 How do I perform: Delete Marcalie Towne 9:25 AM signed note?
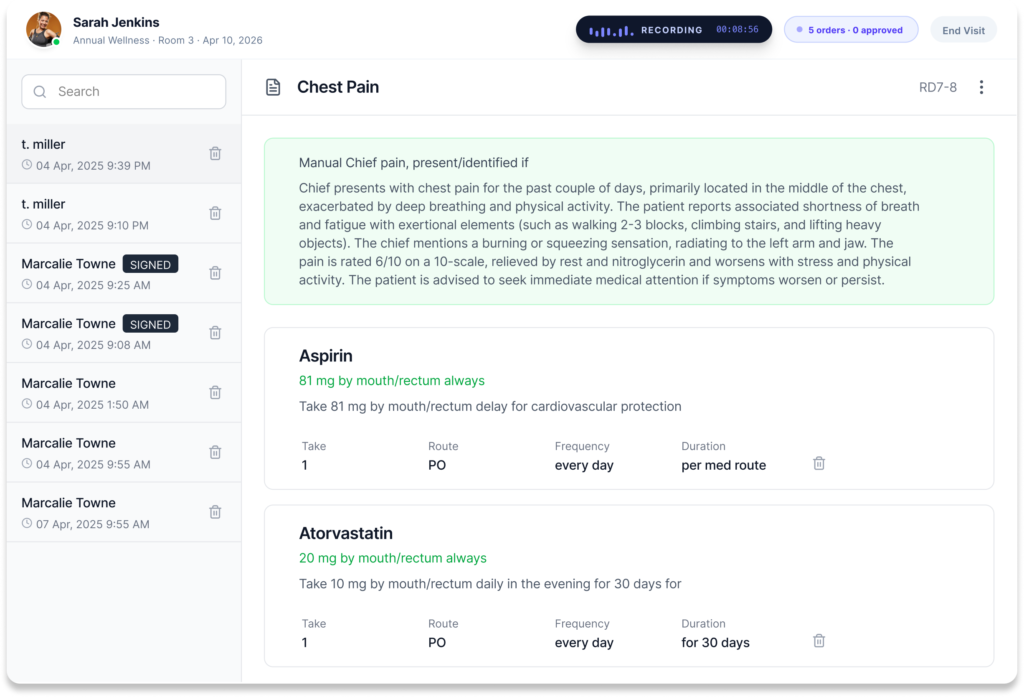pos(215,273)
